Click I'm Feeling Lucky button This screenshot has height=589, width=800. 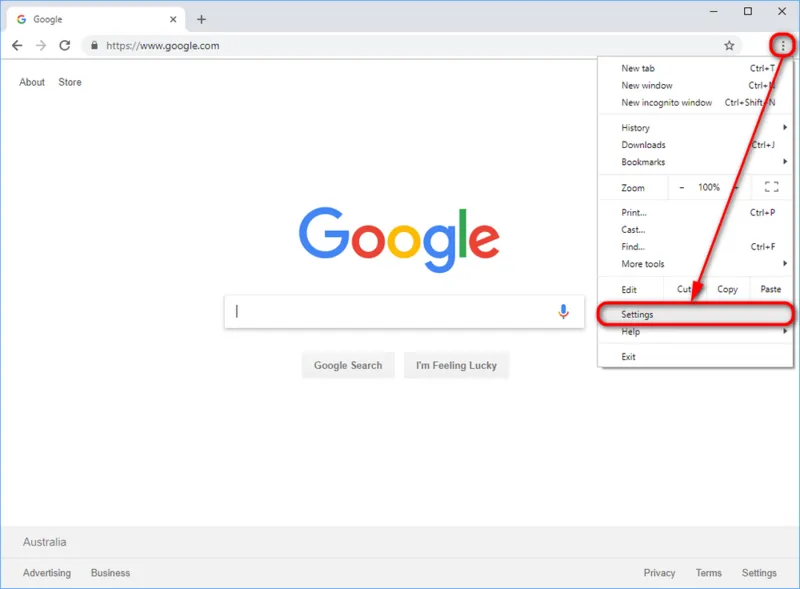pyautogui.click(x=456, y=365)
